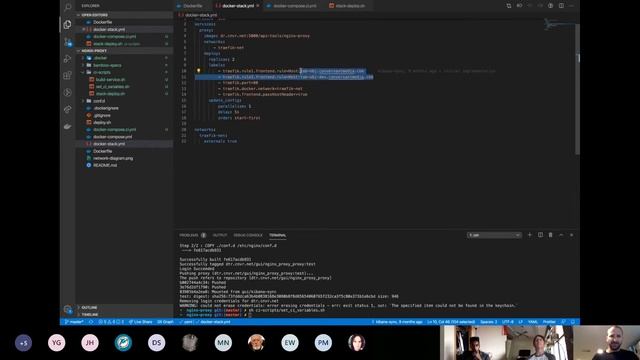Close the docker-stack.yml editor tab
Image resolution: width=640 pixels, height=360 pixels.
258,6
